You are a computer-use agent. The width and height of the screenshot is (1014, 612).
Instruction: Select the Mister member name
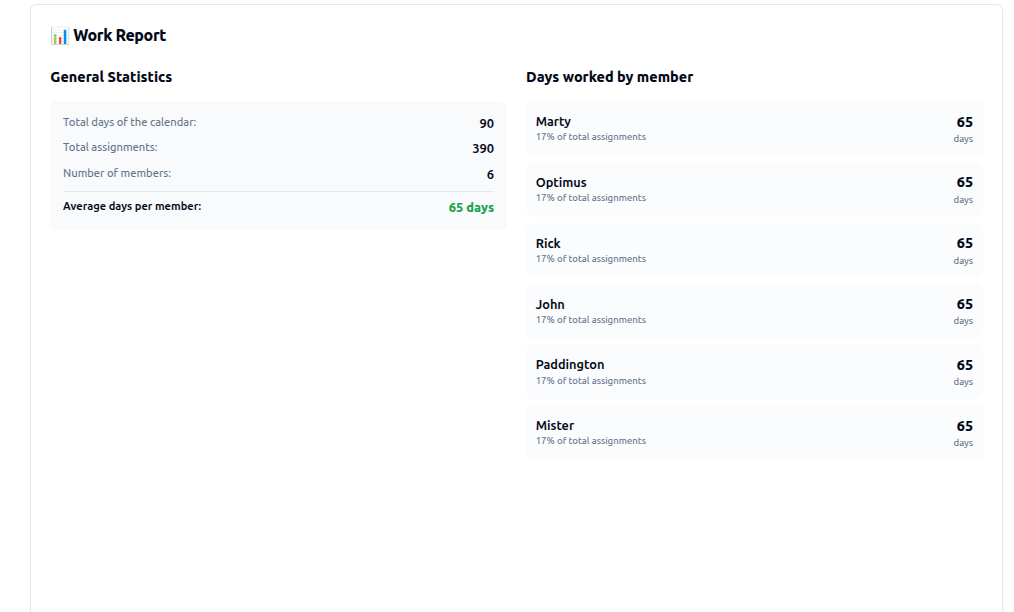pos(555,426)
